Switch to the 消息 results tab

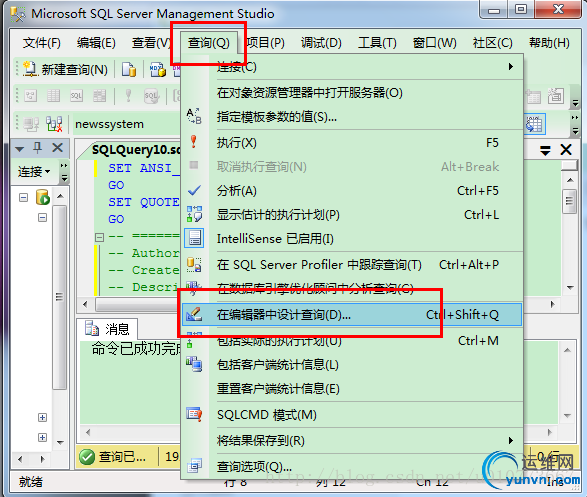pos(107,329)
